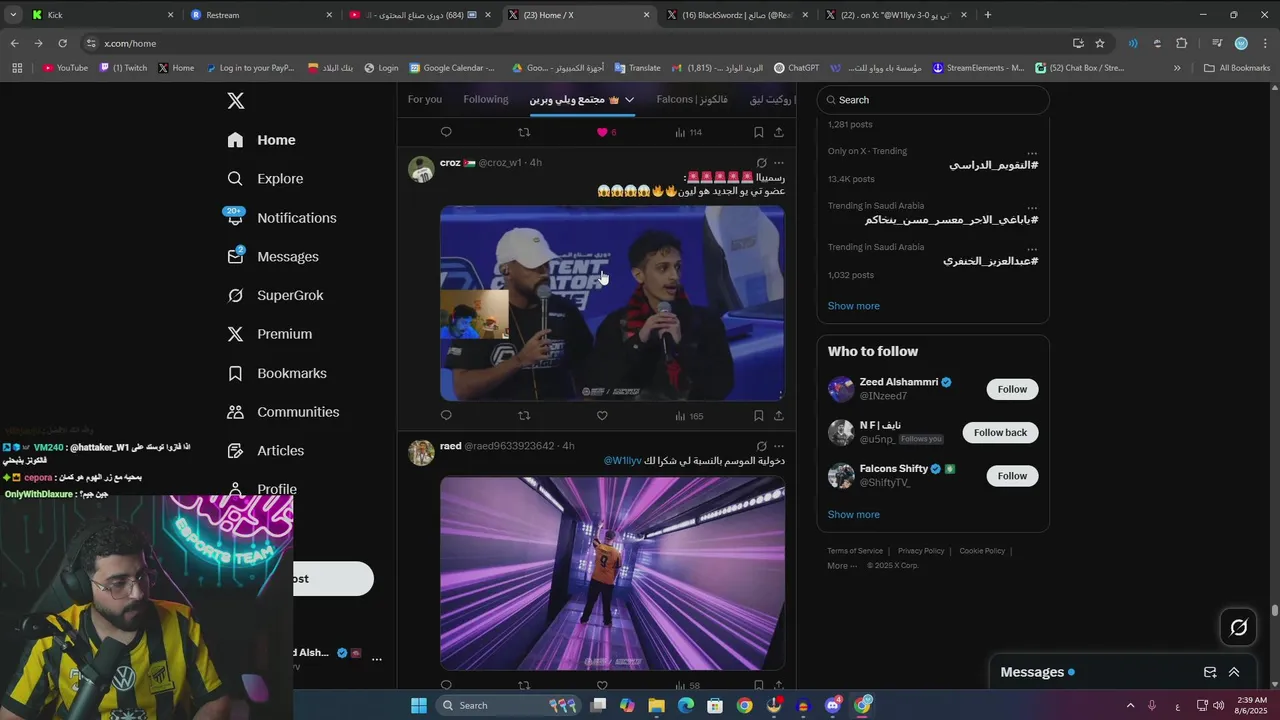Open Chrome extensions puzzle icon
This screenshot has height=720, width=1280.
pos(1181,43)
